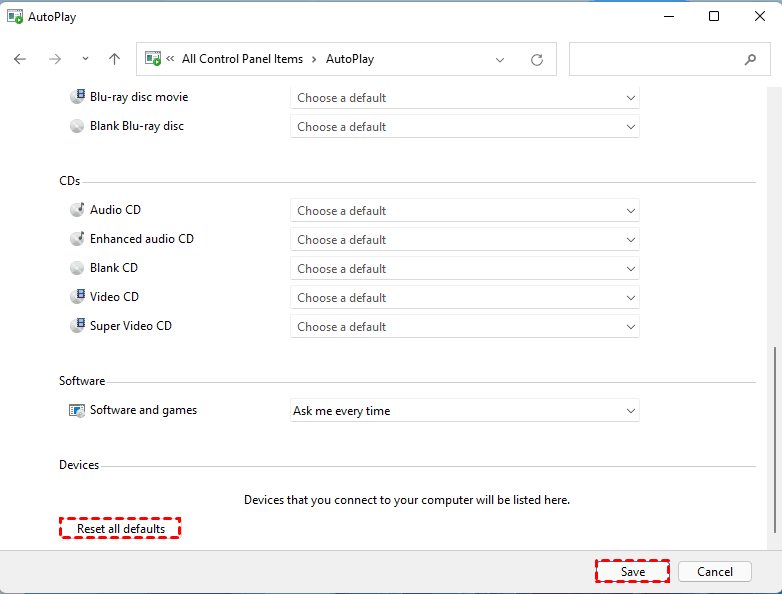
Task: Open the Super Video CD dropdown
Action: 464,327
